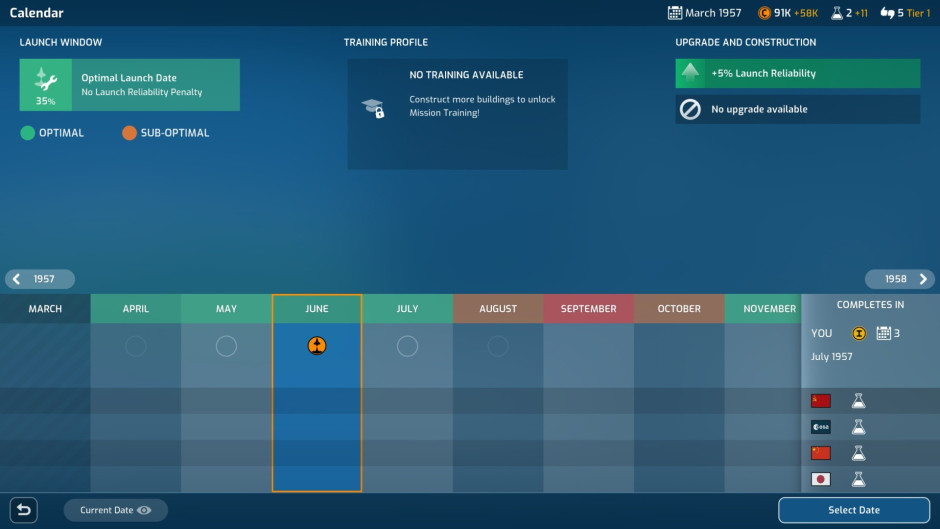Click the locked graduation cap training icon
Image resolution: width=940 pixels, height=529 pixels.
tap(373, 108)
